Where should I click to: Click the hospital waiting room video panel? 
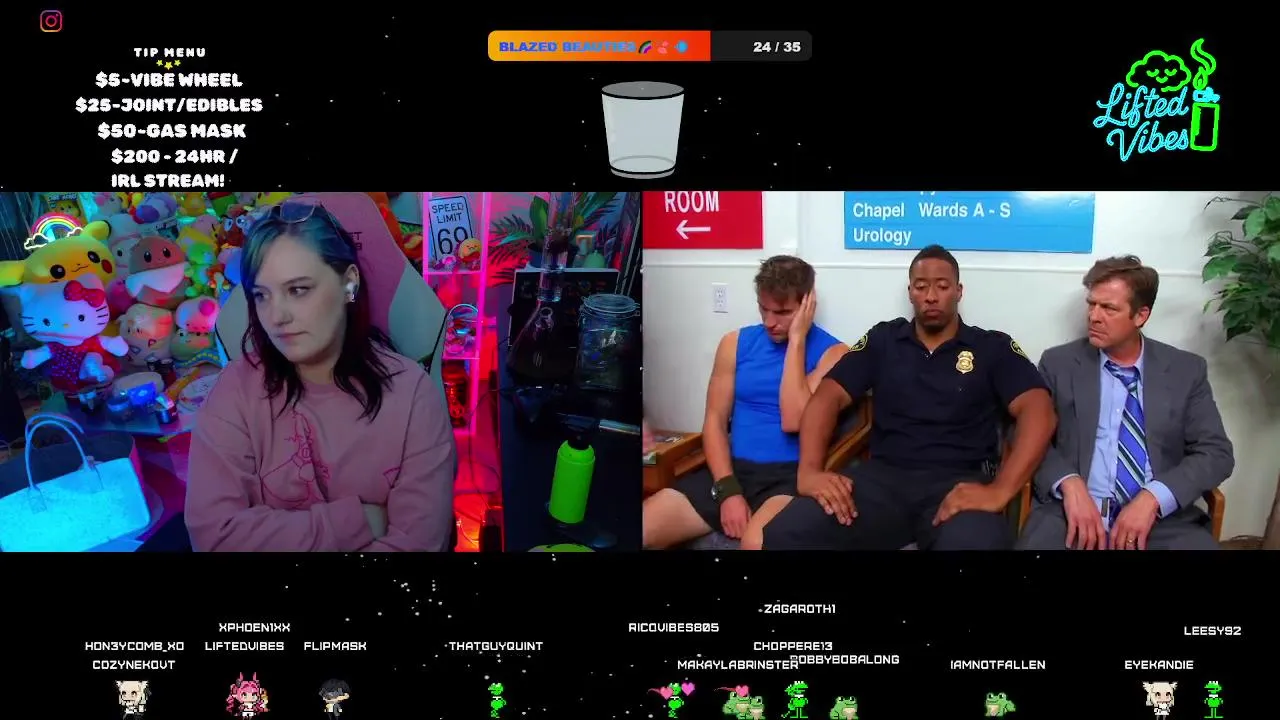961,371
